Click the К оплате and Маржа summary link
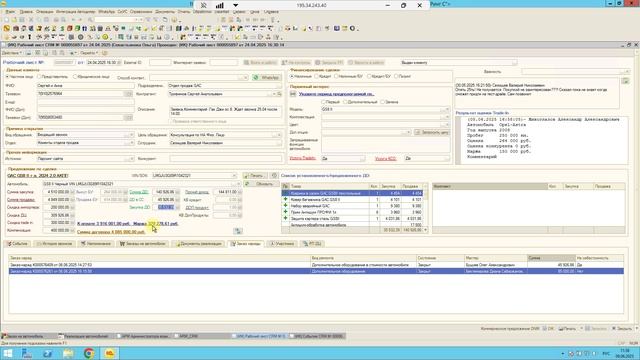The width and height of the screenshot is (640, 360). click(x=128, y=224)
